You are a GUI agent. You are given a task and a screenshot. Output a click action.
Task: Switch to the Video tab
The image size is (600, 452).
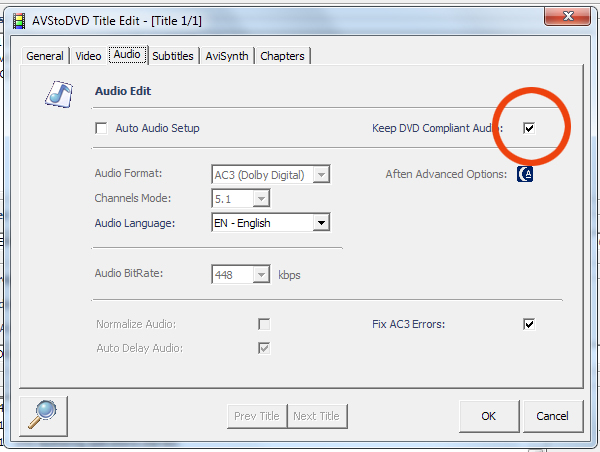(x=88, y=56)
